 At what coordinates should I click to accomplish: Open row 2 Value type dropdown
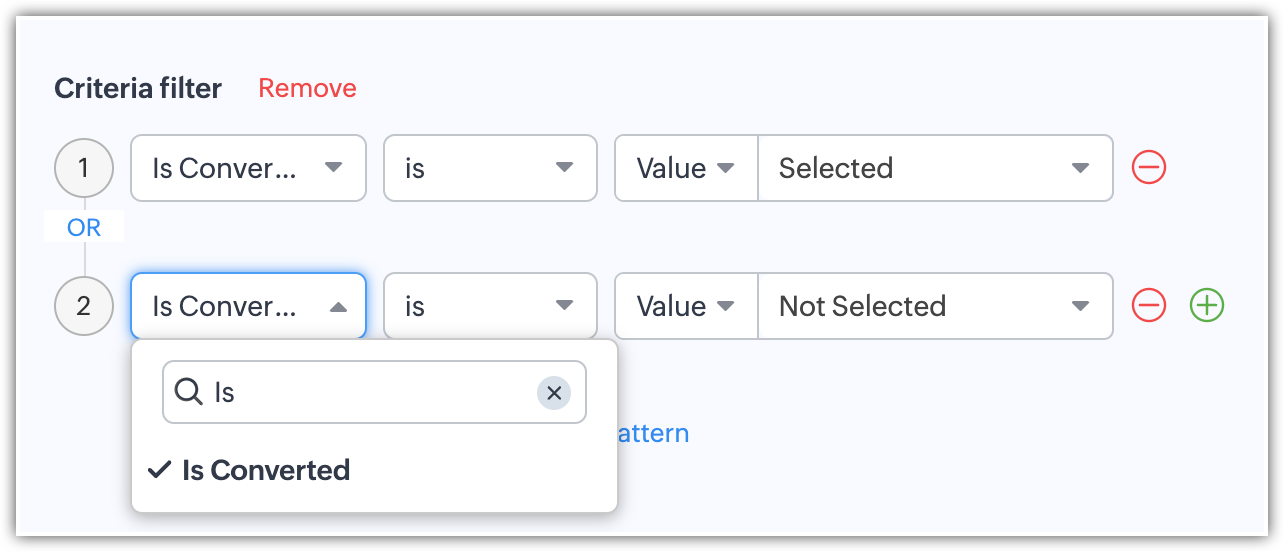click(x=686, y=306)
